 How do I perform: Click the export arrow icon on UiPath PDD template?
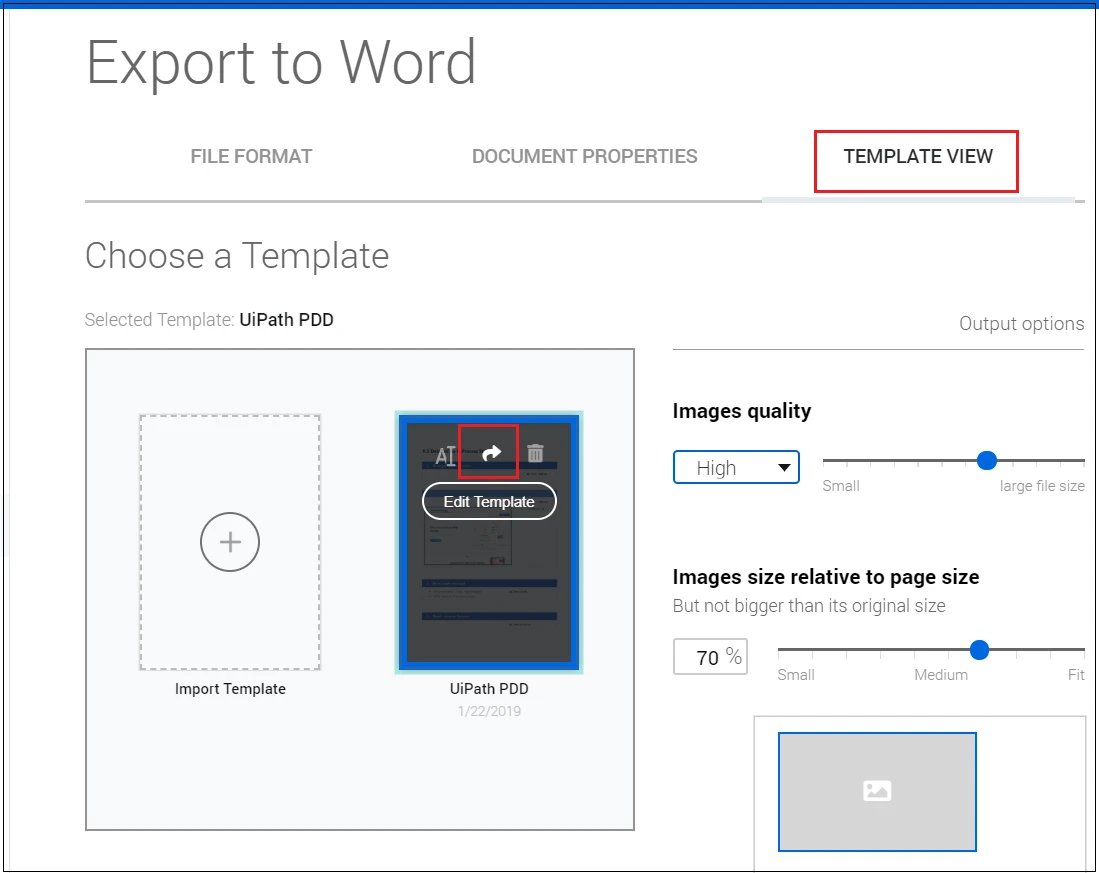[x=491, y=453]
